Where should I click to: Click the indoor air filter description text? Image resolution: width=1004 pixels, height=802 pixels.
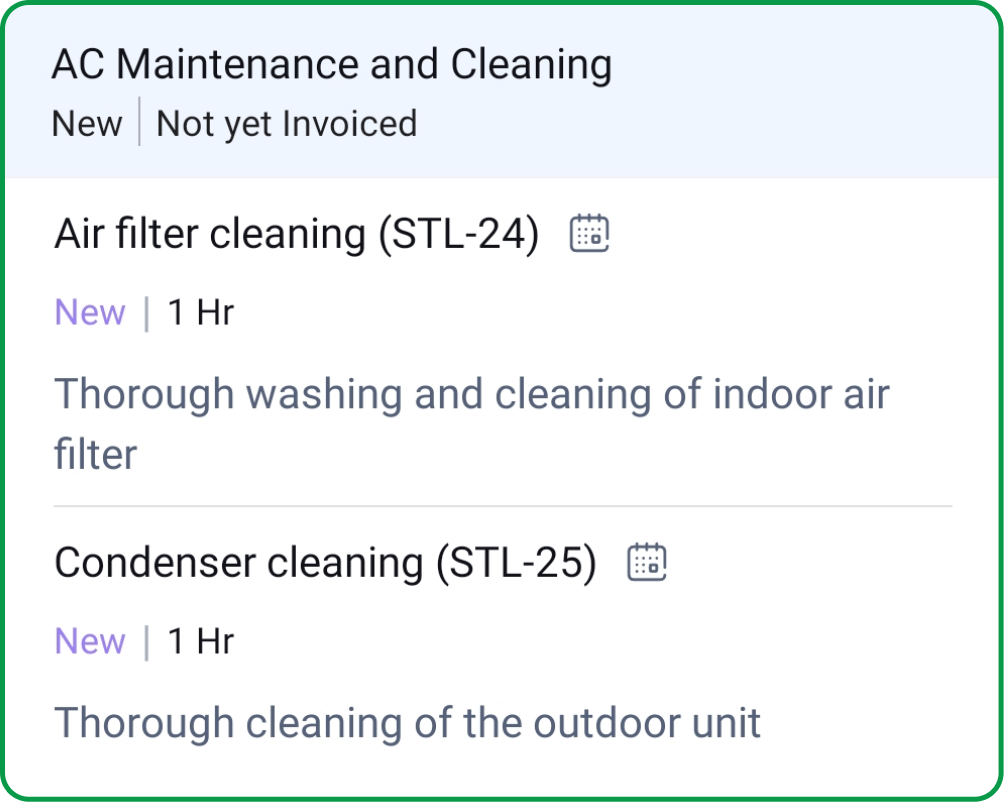[x=470, y=422]
